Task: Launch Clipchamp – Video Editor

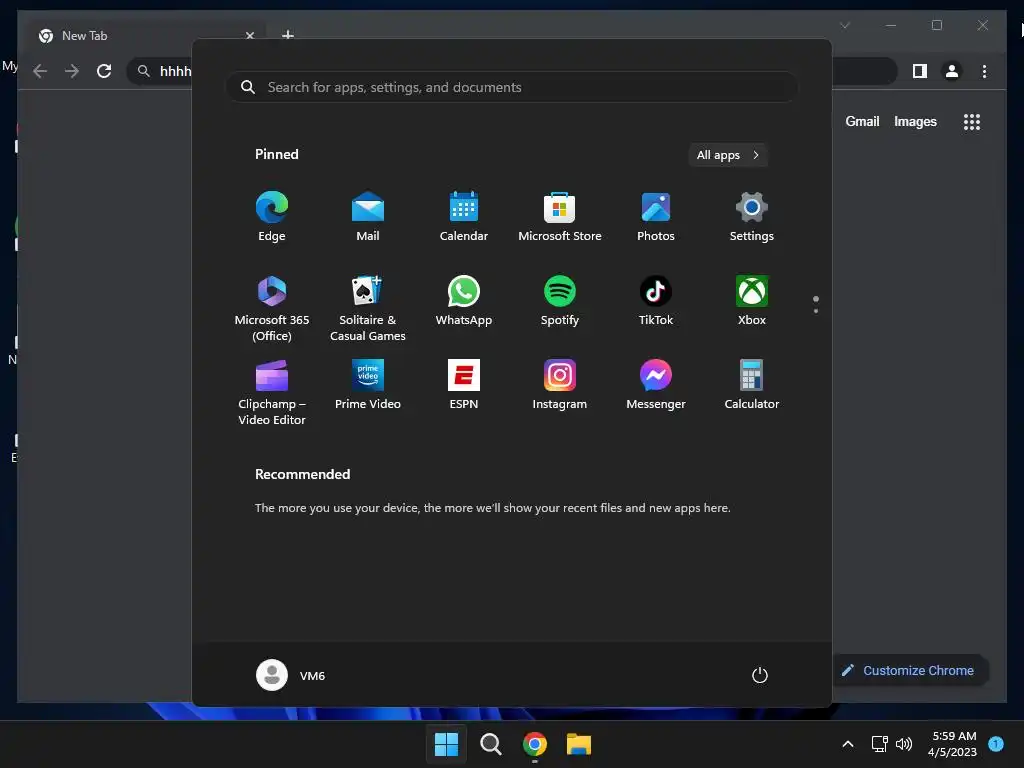Action: coord(272,392)
